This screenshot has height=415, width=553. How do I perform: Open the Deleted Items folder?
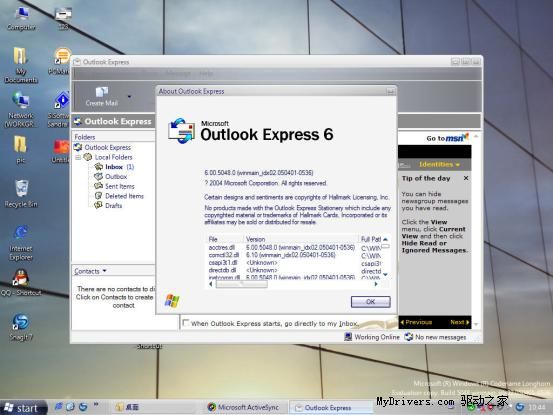tap(124, 196)
